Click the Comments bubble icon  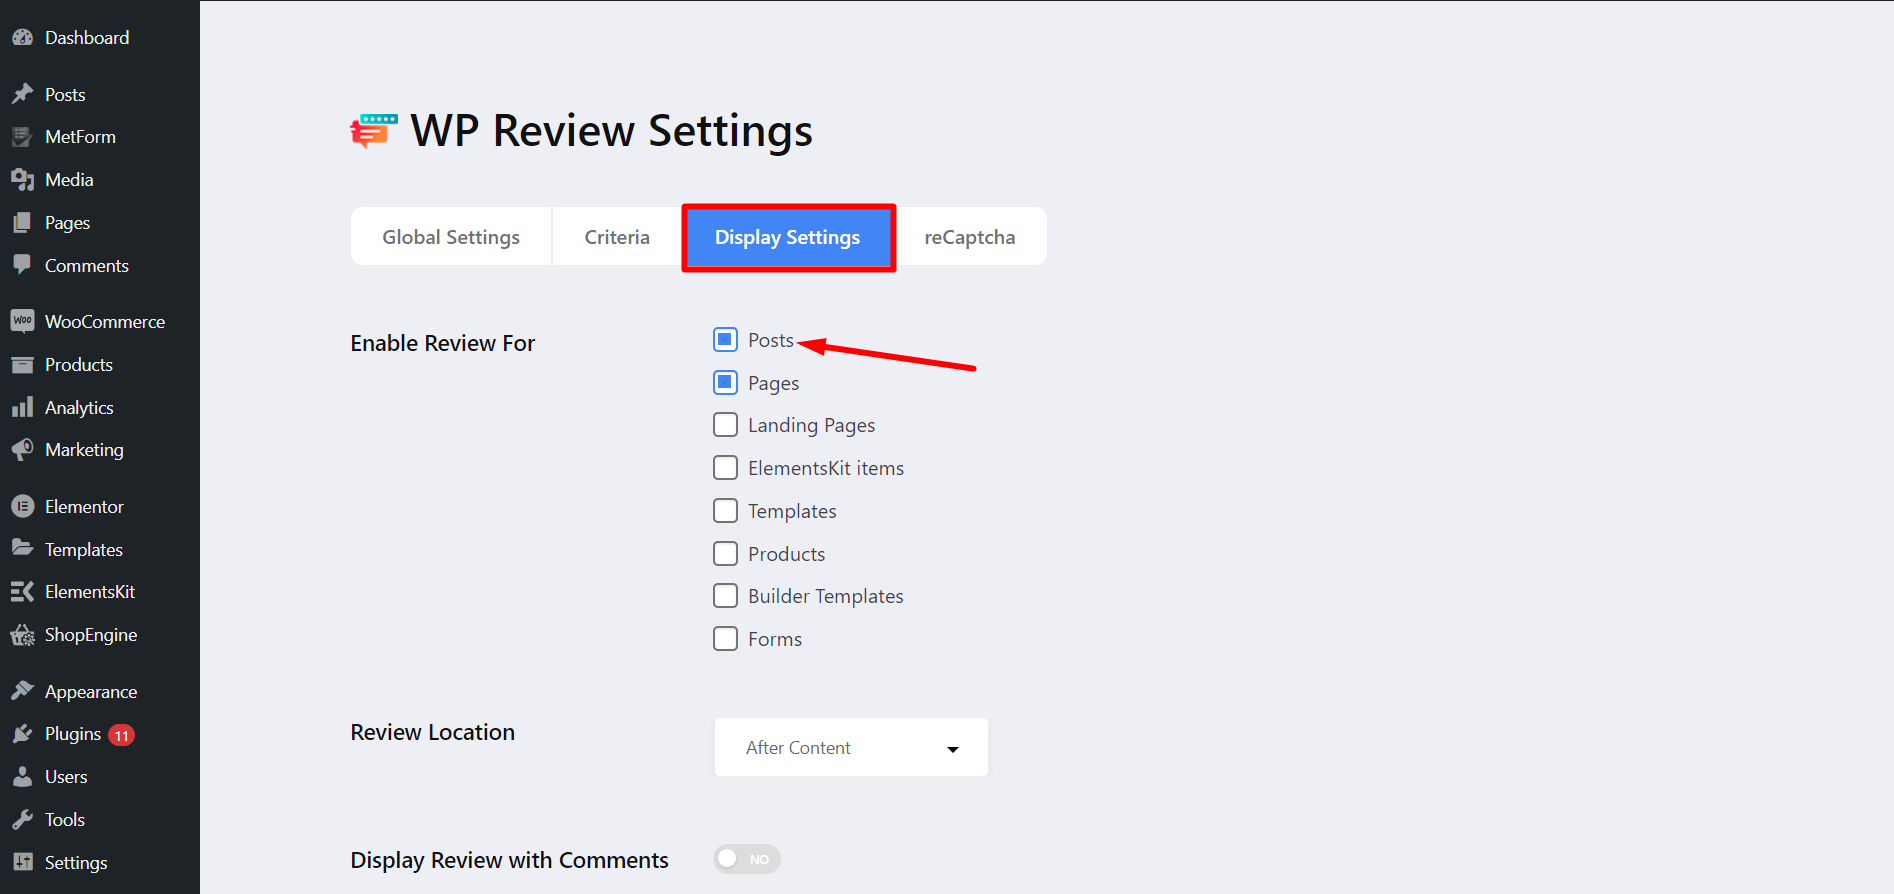point(22,265)
